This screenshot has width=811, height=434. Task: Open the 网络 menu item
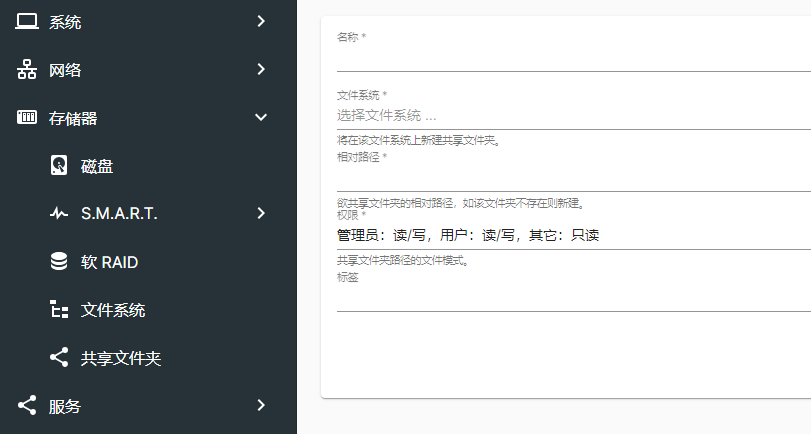click(x=65, y=70)
